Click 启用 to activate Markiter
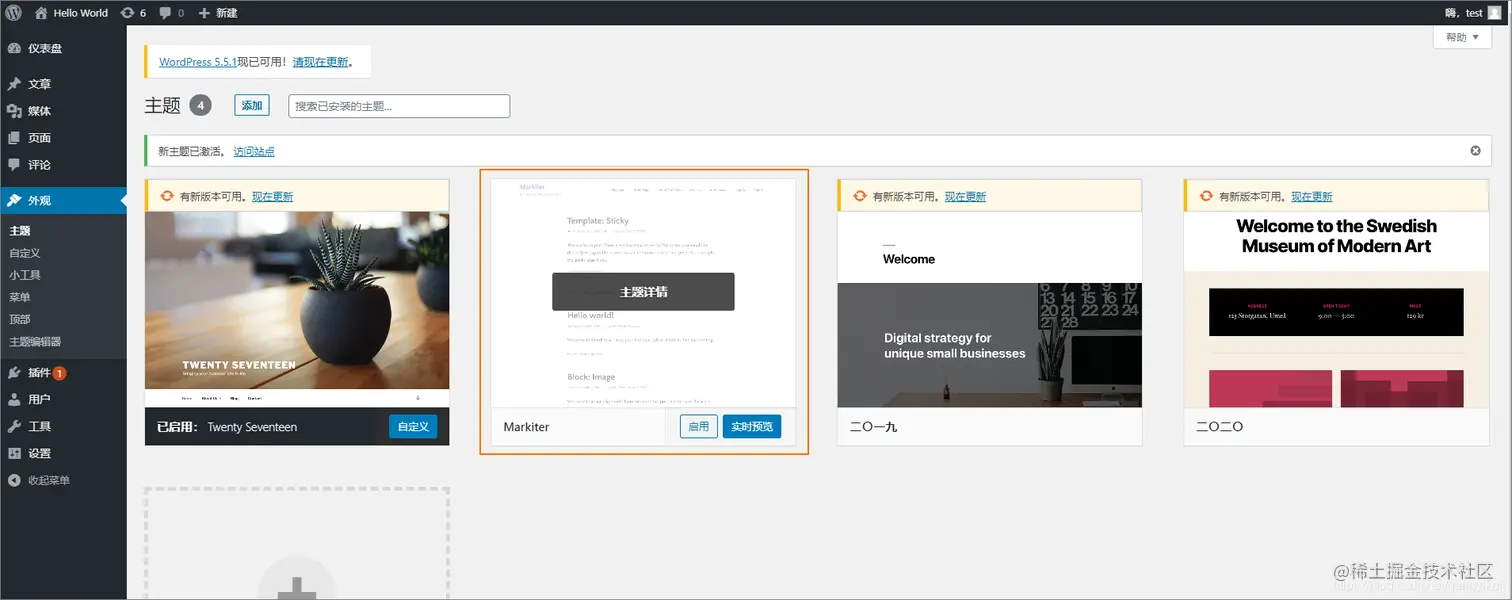Viewport: 1512px width, 600px height. (x=698, y=427)
